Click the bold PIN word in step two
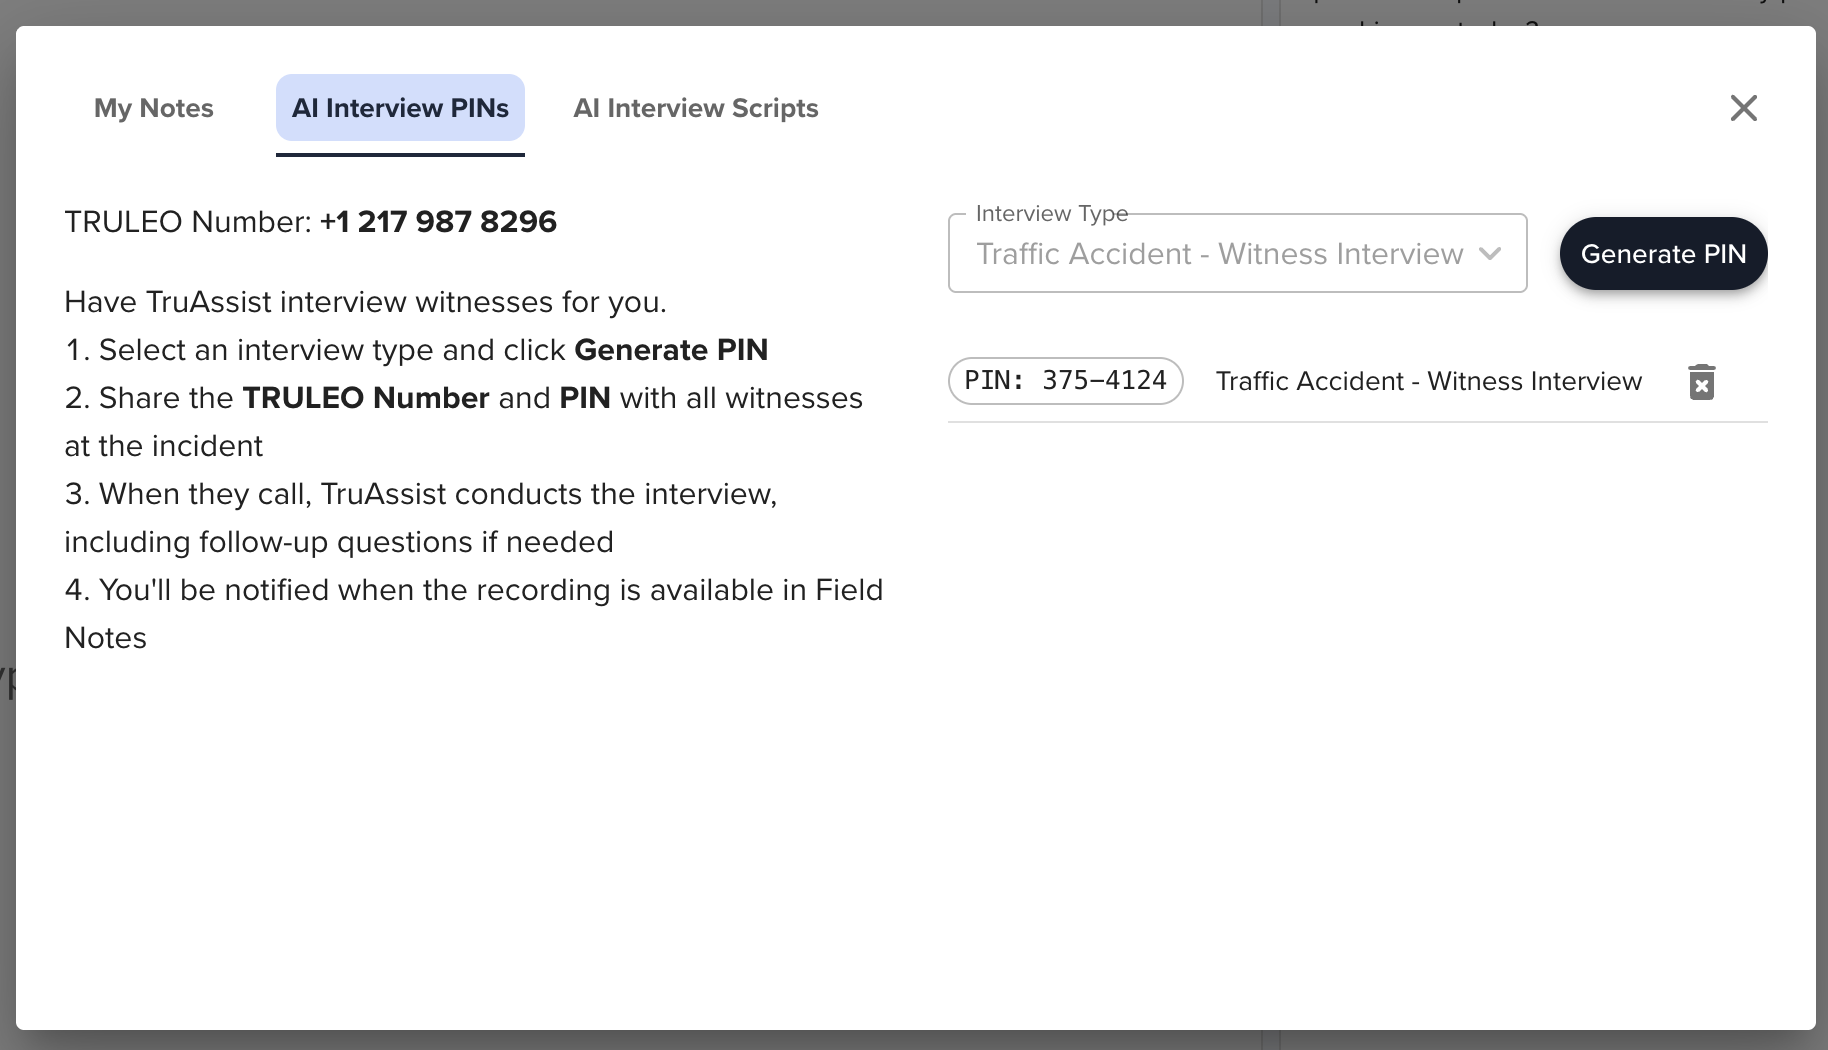This screenshot has height=1050, width=1828. tap(585, 398)
